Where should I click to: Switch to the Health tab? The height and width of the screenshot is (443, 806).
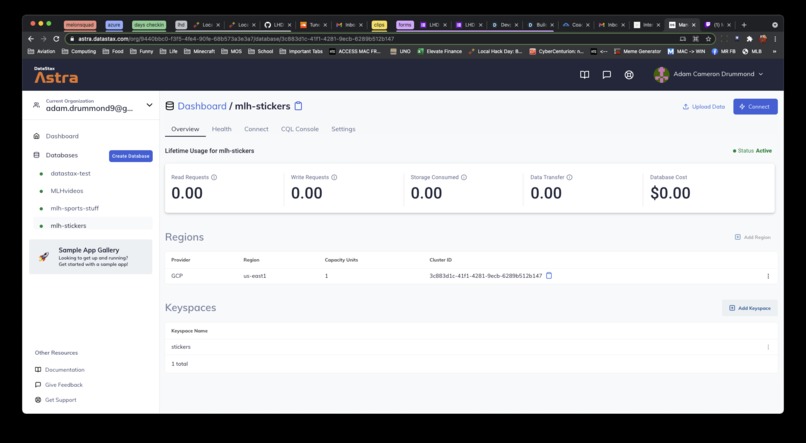(x=222, y=129)
